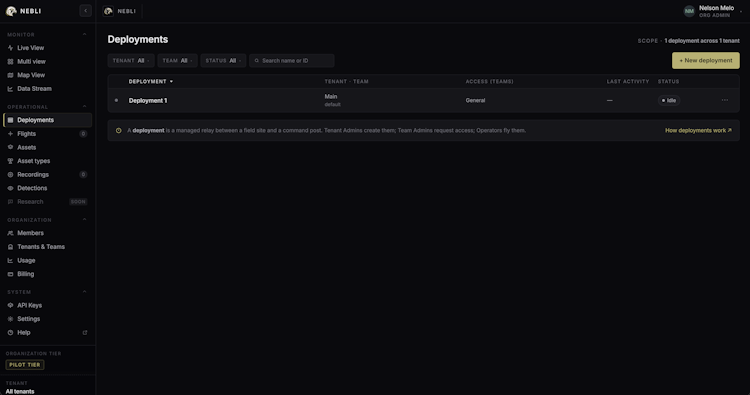
Task: Open the Team filter dropdown
Action: [177, 61]
